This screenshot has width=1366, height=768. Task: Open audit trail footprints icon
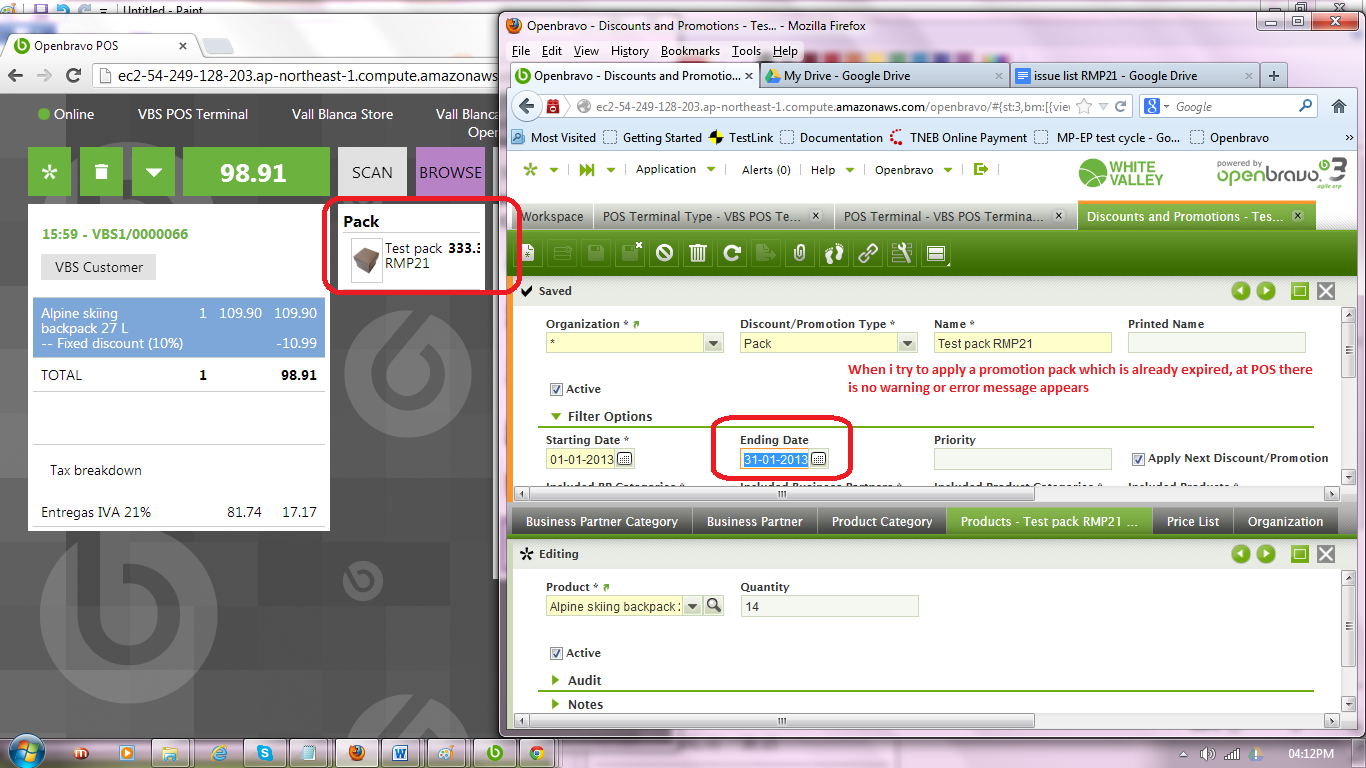(x=834, y=254)
